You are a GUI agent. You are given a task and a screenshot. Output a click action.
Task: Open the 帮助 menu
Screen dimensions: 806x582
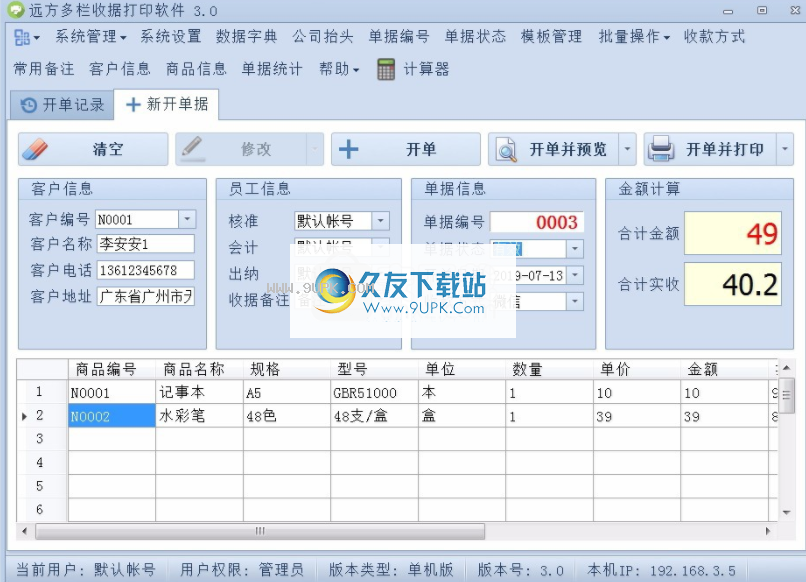coord(339,69)
